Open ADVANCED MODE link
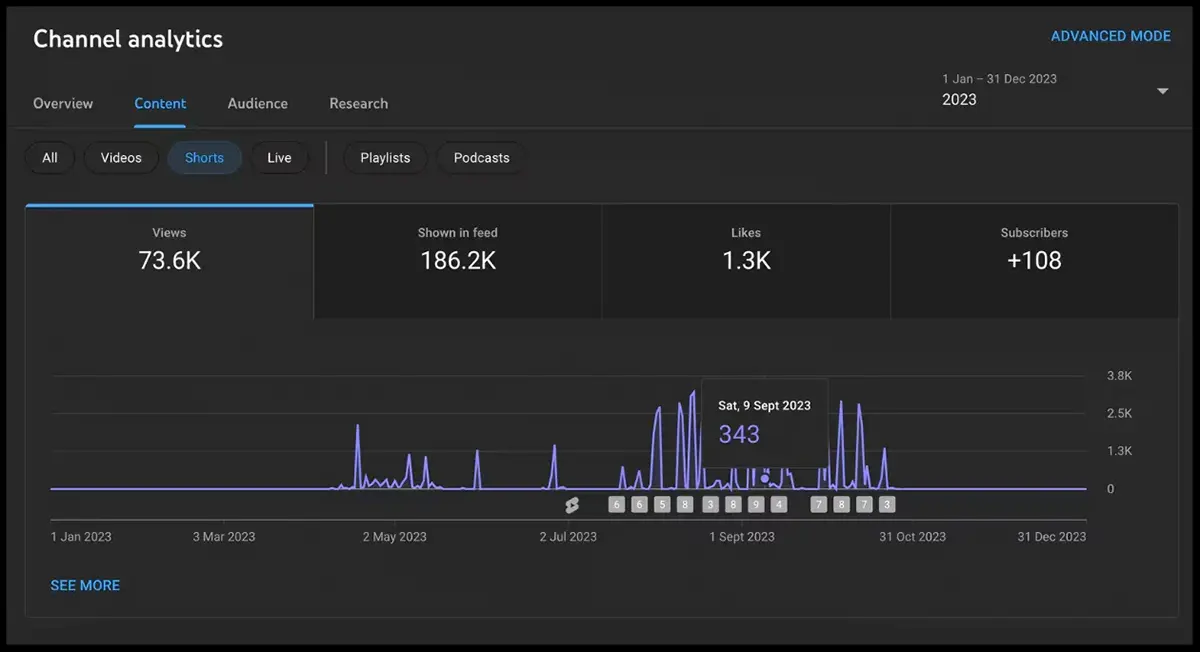This screenshot has width=1200, height=652. 1110,36
